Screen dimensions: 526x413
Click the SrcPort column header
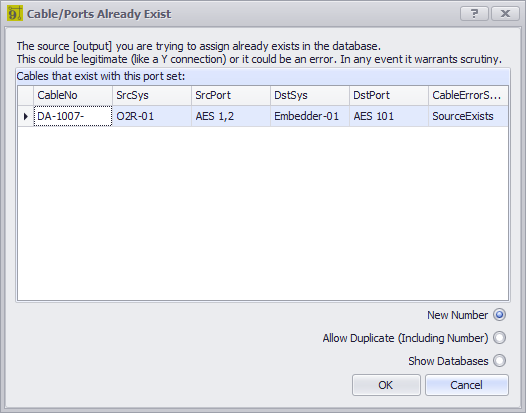coord(231,95)
